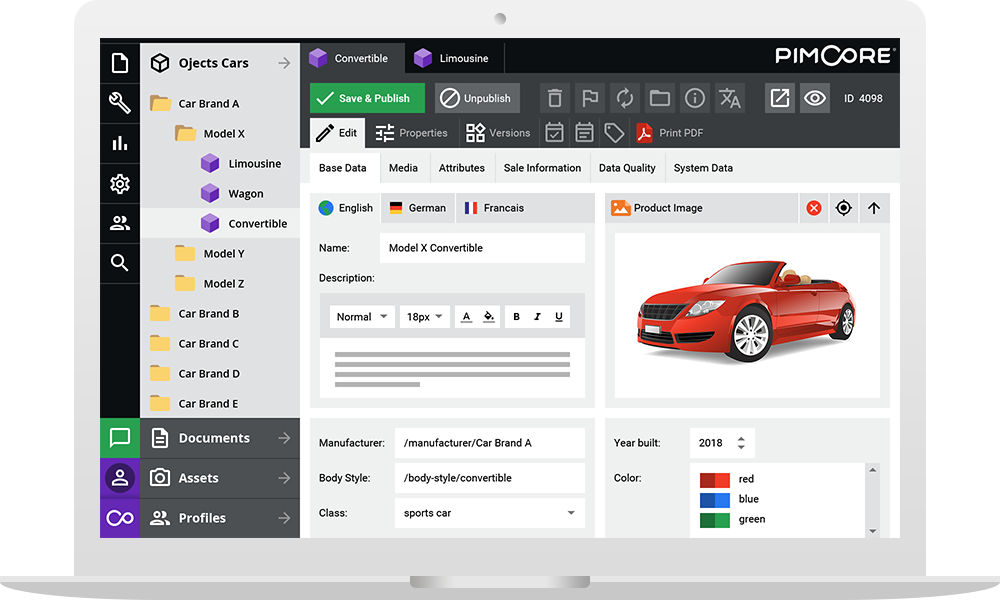The height and width of the screenshot is (600, 1000).
Task: Click the calendar checkmark schedule icon
Action: pos(554,133)
